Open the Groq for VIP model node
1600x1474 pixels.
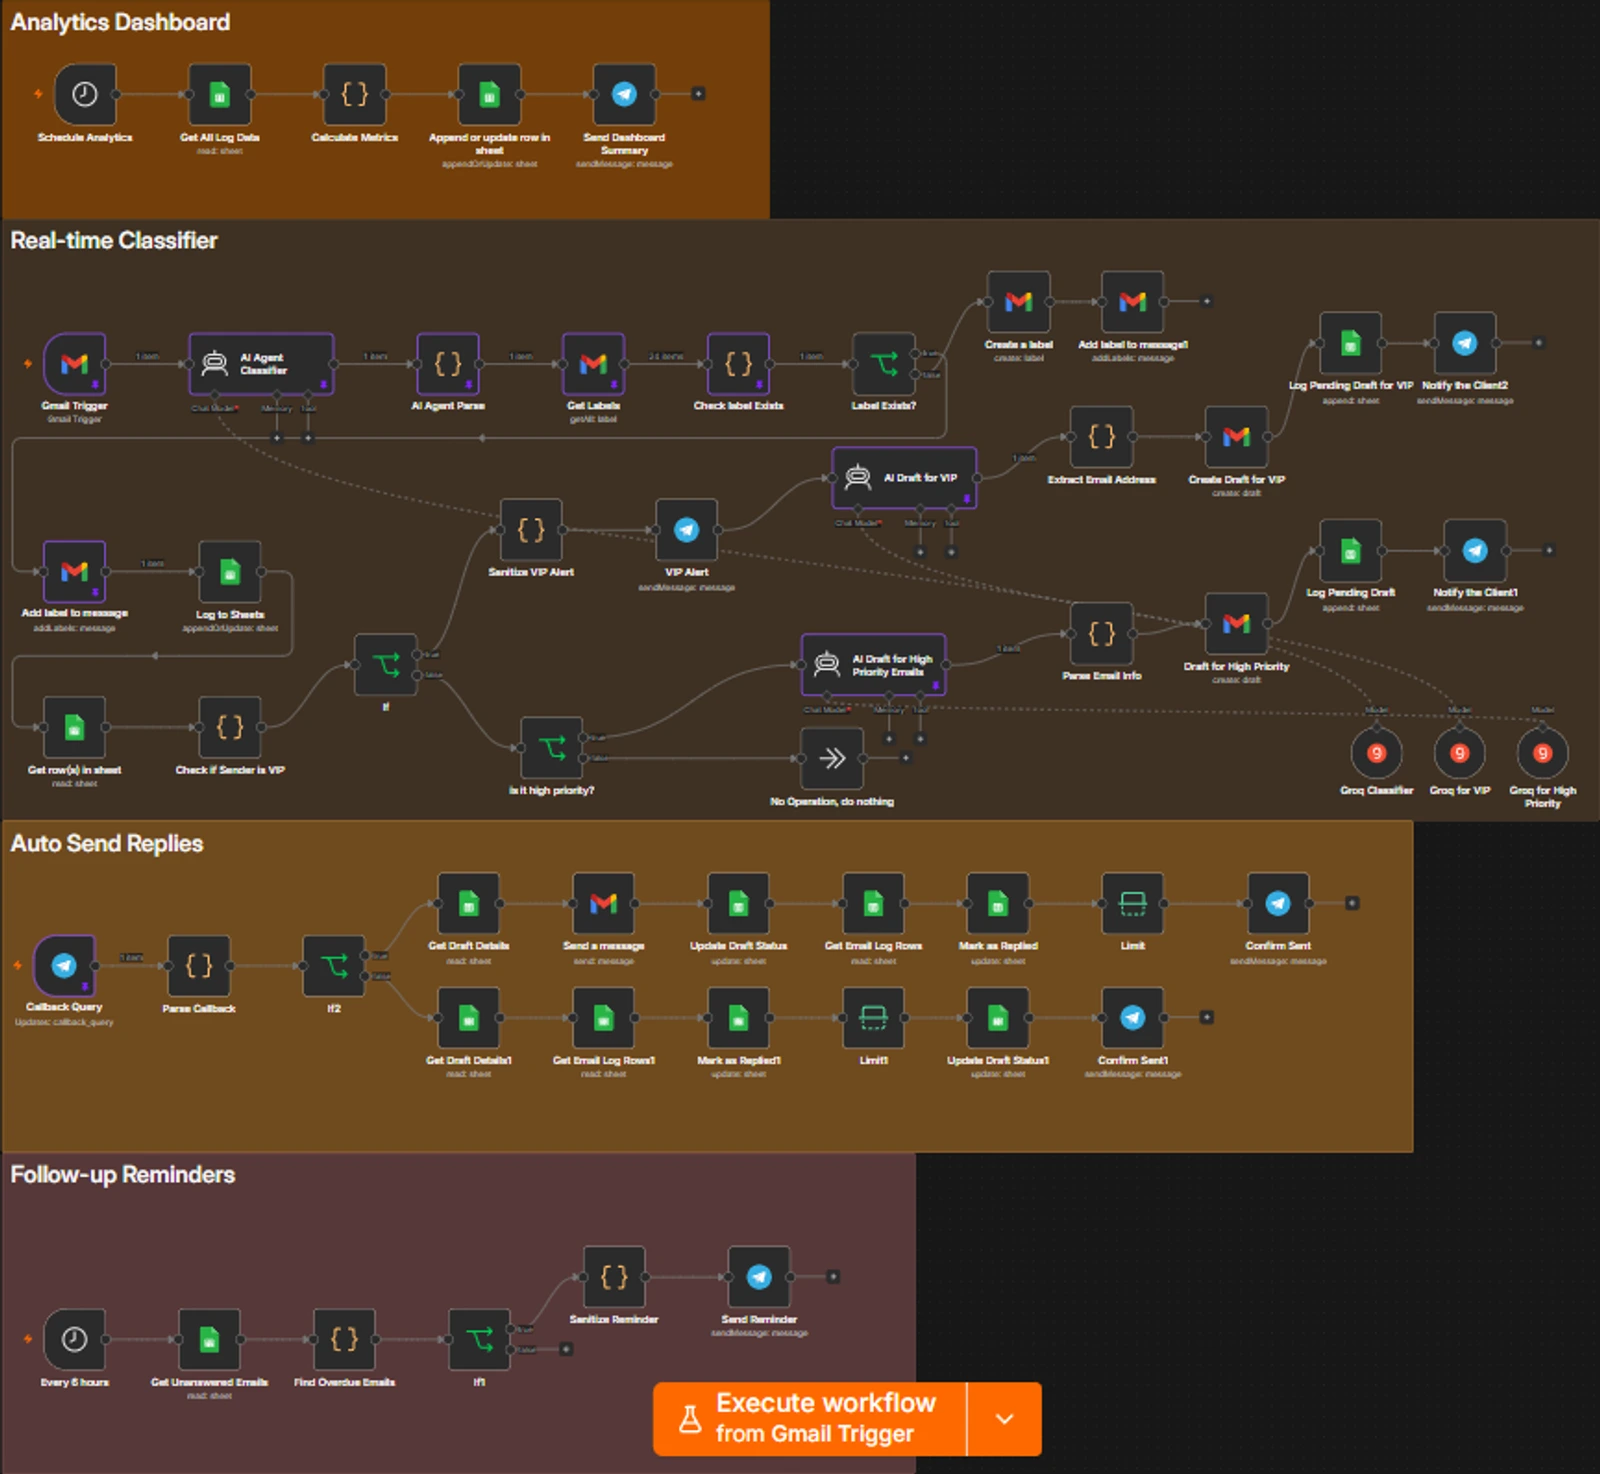pyautogui.click(x=1459, y=753)
